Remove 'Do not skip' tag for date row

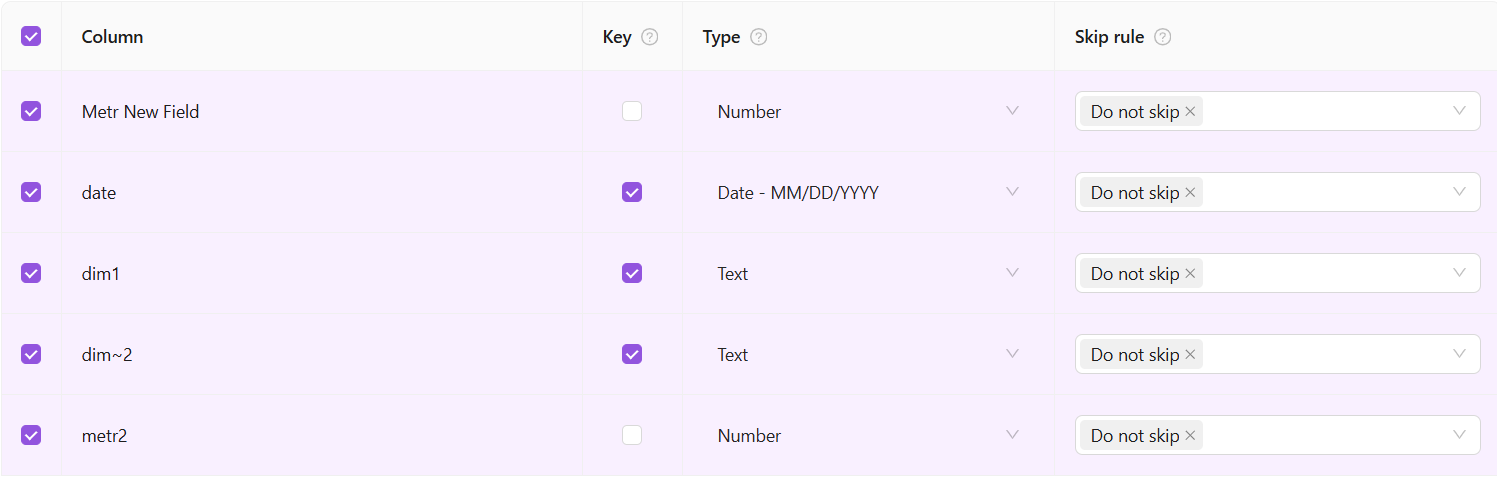1190,193
